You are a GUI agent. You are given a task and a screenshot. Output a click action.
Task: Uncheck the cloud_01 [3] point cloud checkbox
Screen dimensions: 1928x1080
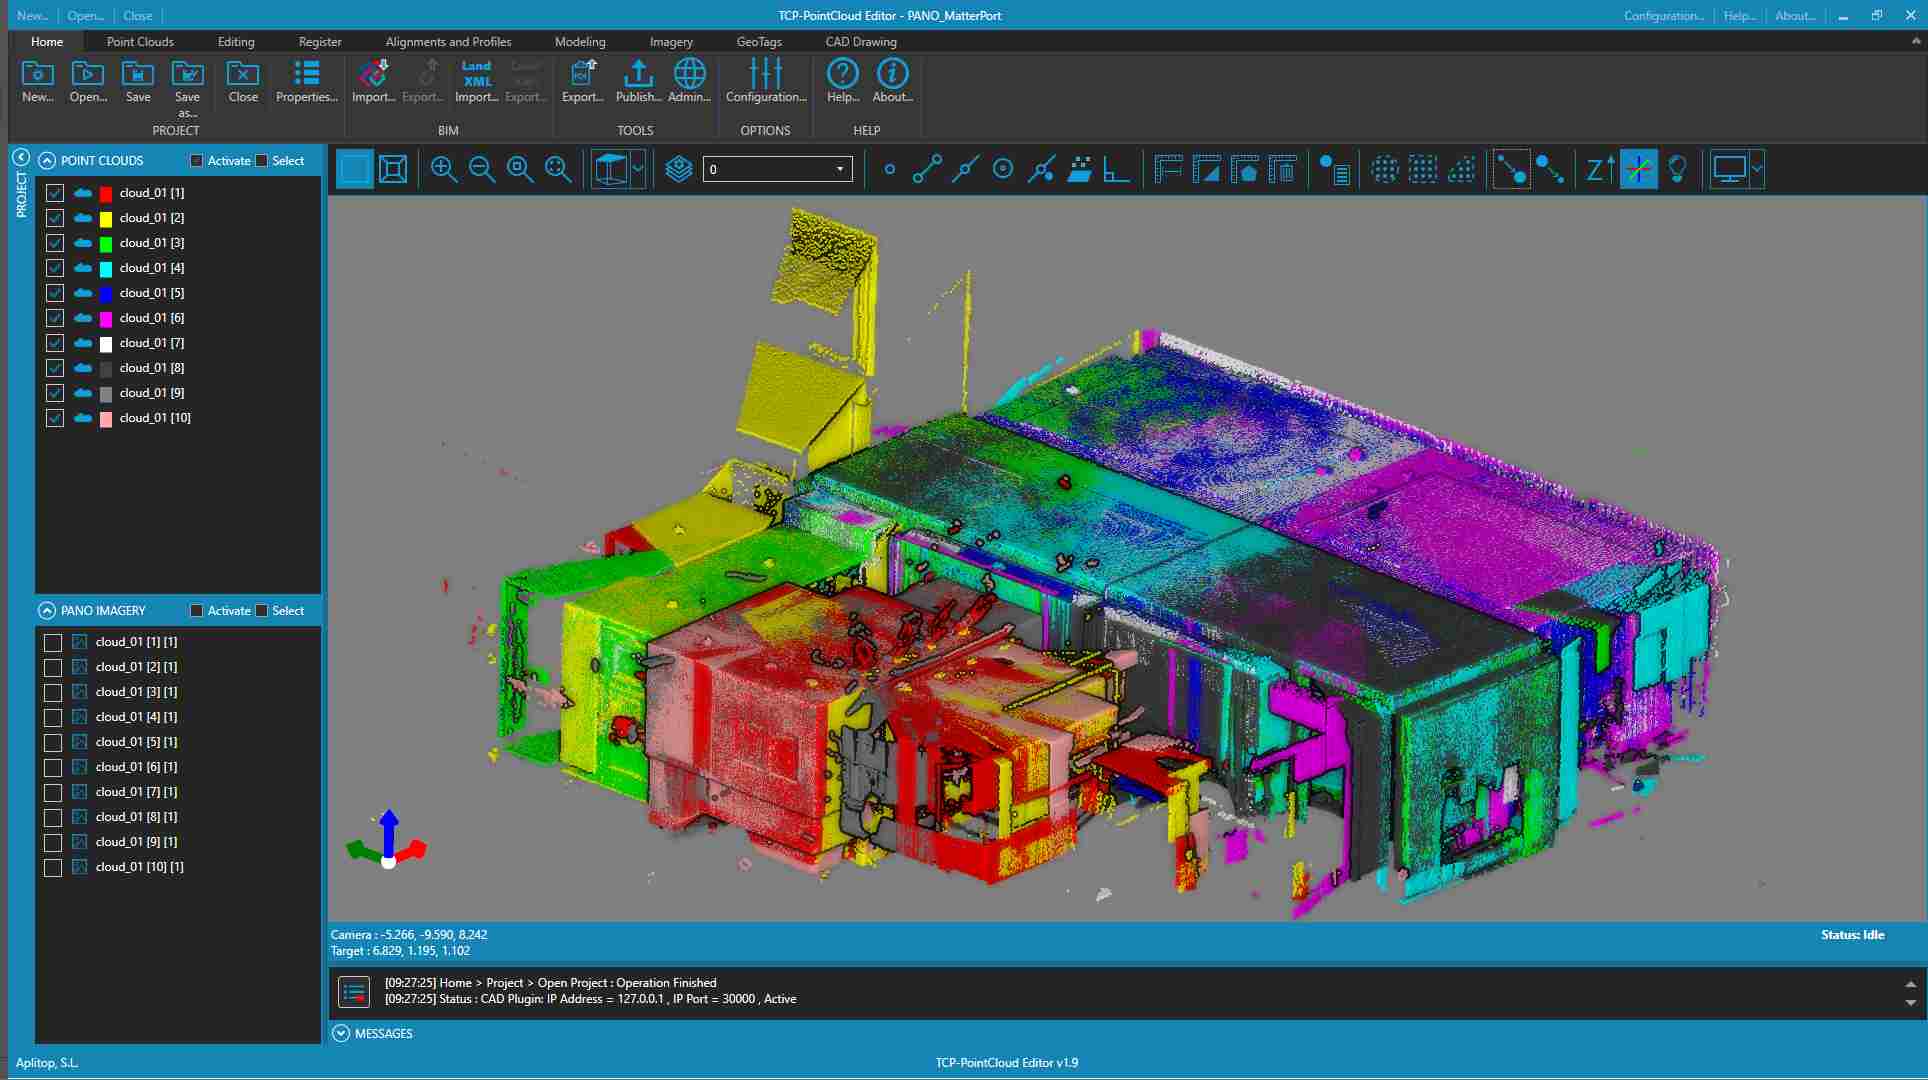point(55,243)
